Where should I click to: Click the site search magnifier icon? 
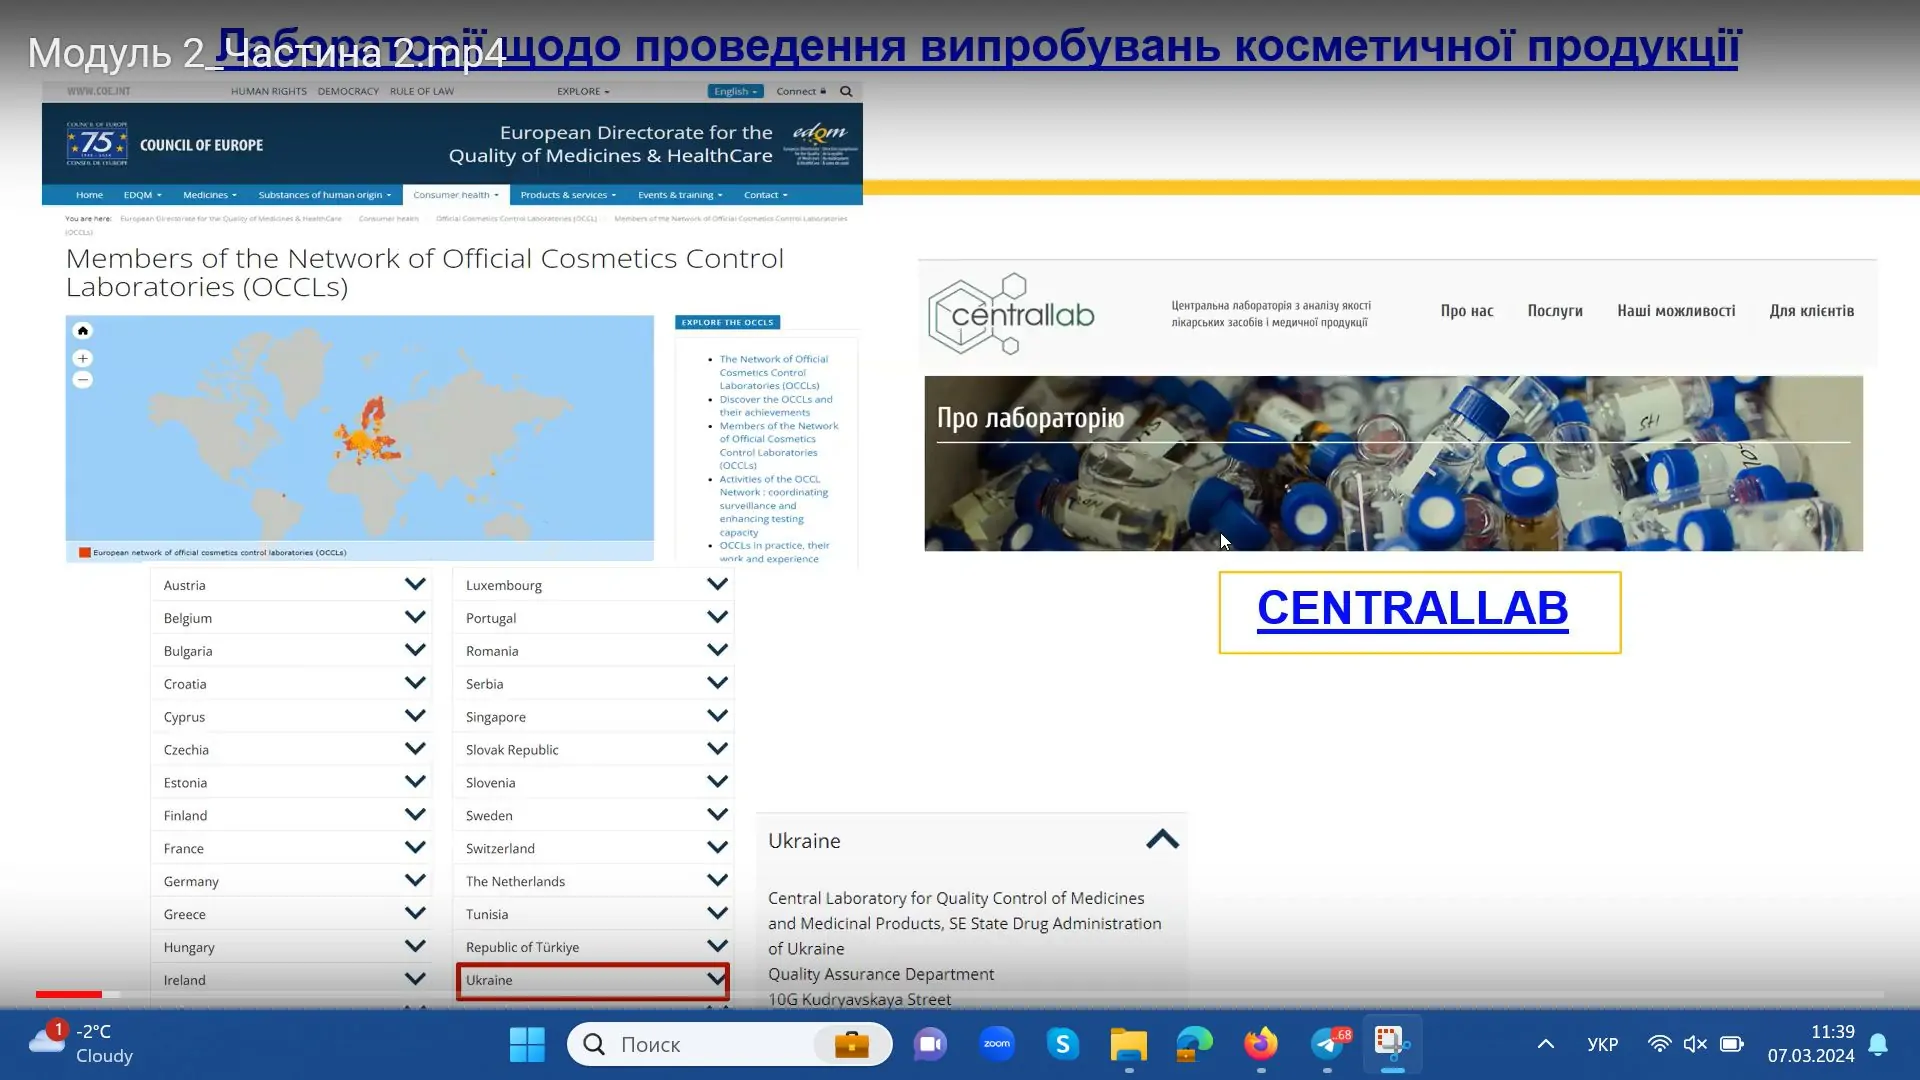846,91
